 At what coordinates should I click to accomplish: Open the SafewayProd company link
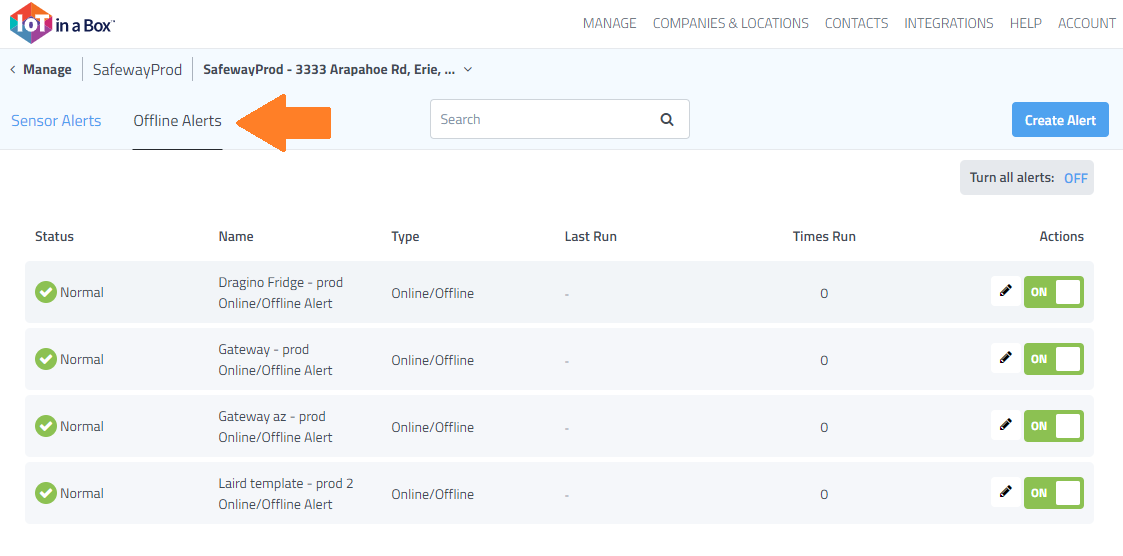point(137,70)
